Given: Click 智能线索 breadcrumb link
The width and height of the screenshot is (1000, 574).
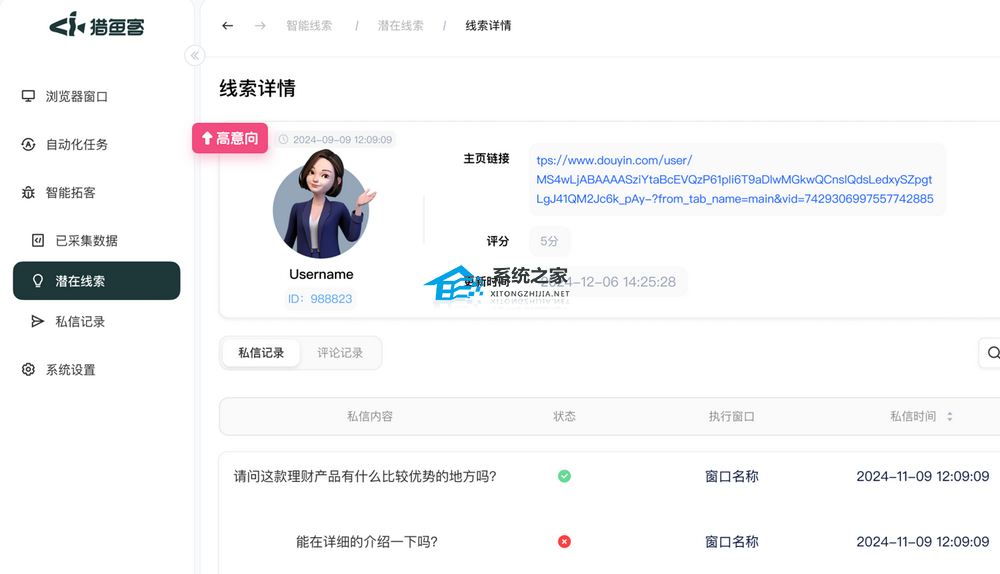Looking at the screenshot, I should point(309,26).
